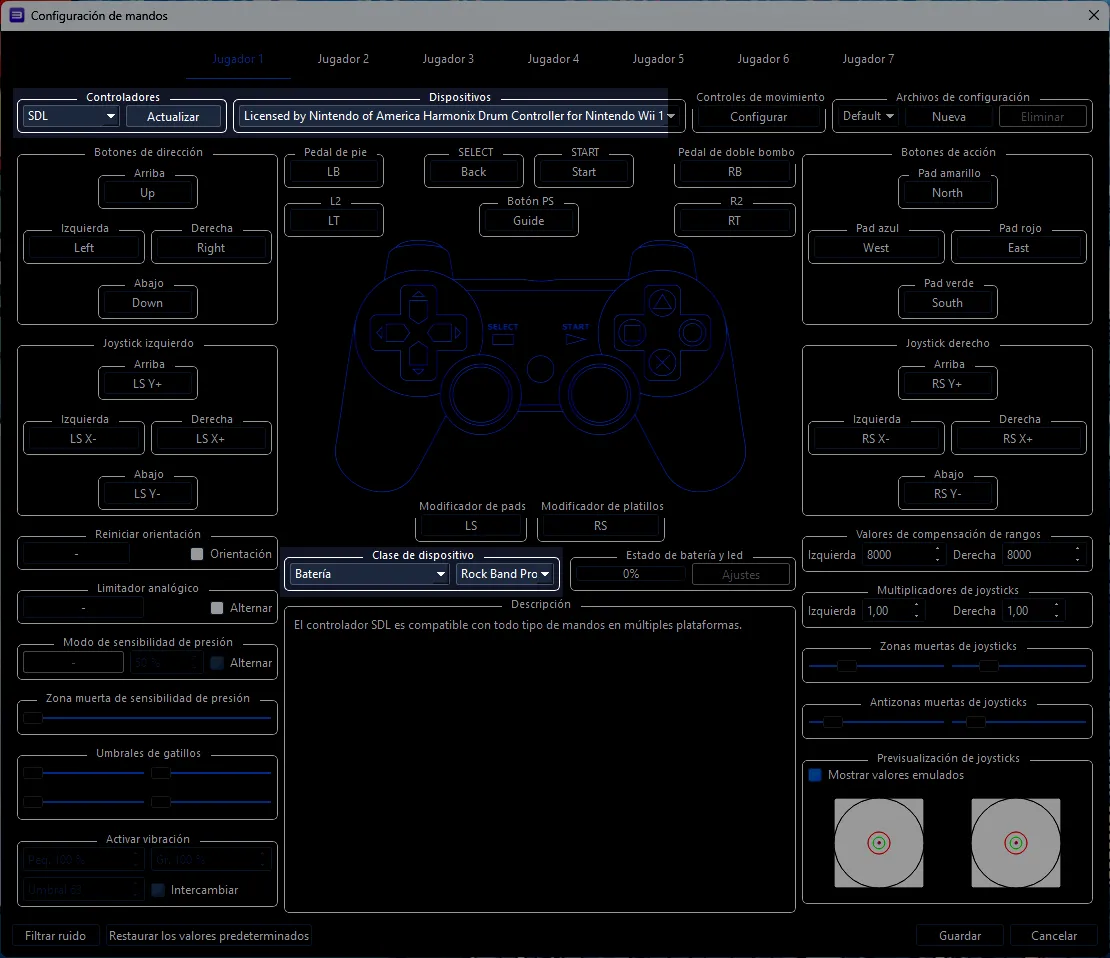This screenshot has height=958, width=1110.
Task: Click Configurar for motion controls
Action: (758, 117)
